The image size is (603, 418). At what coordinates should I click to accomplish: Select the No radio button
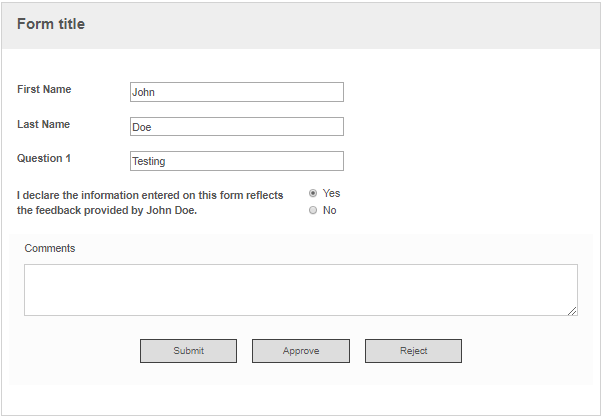pyautogui.click(x=313, y=210)
